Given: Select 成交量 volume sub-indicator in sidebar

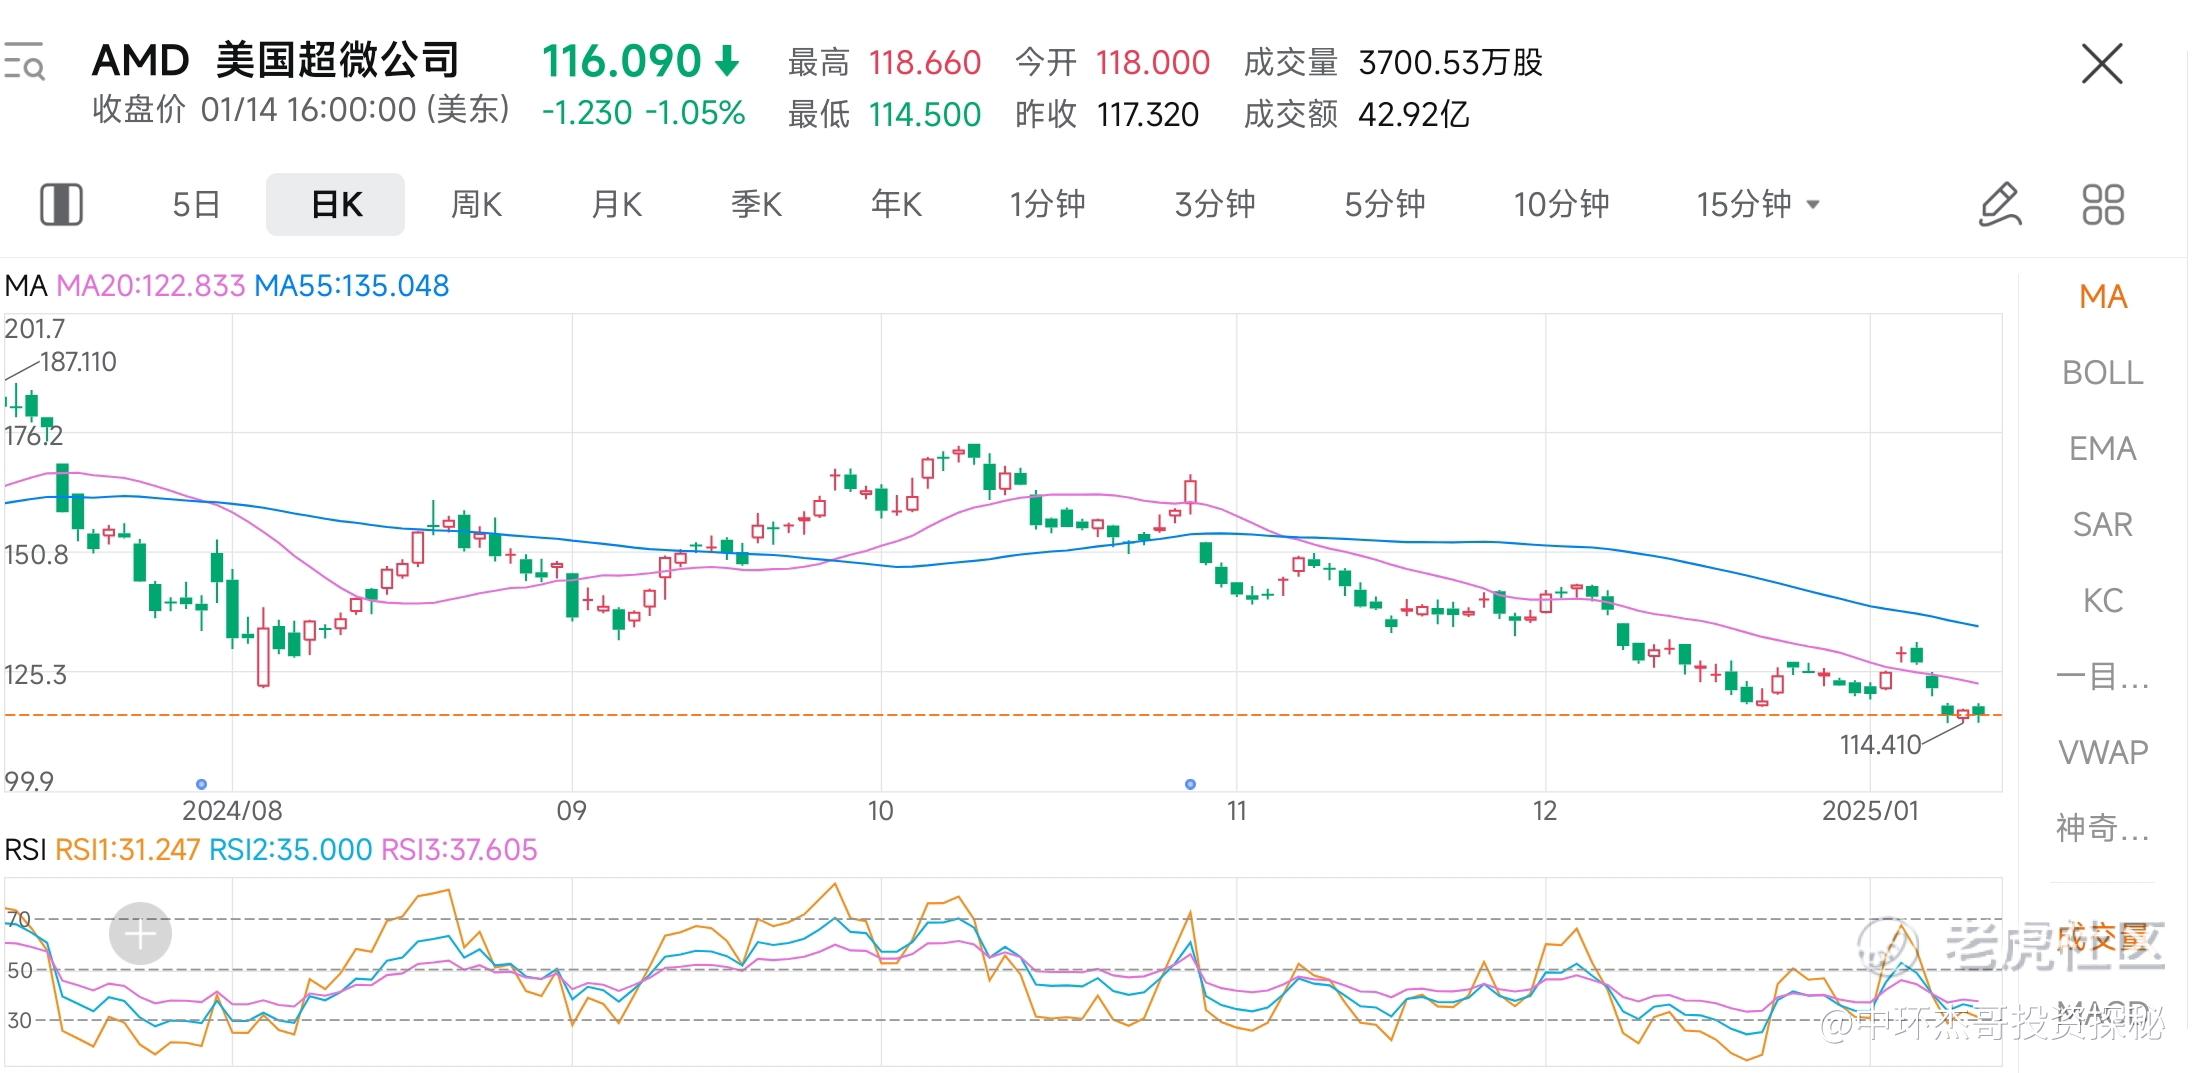Looking at the screenshot, I should click(2103, 937).
